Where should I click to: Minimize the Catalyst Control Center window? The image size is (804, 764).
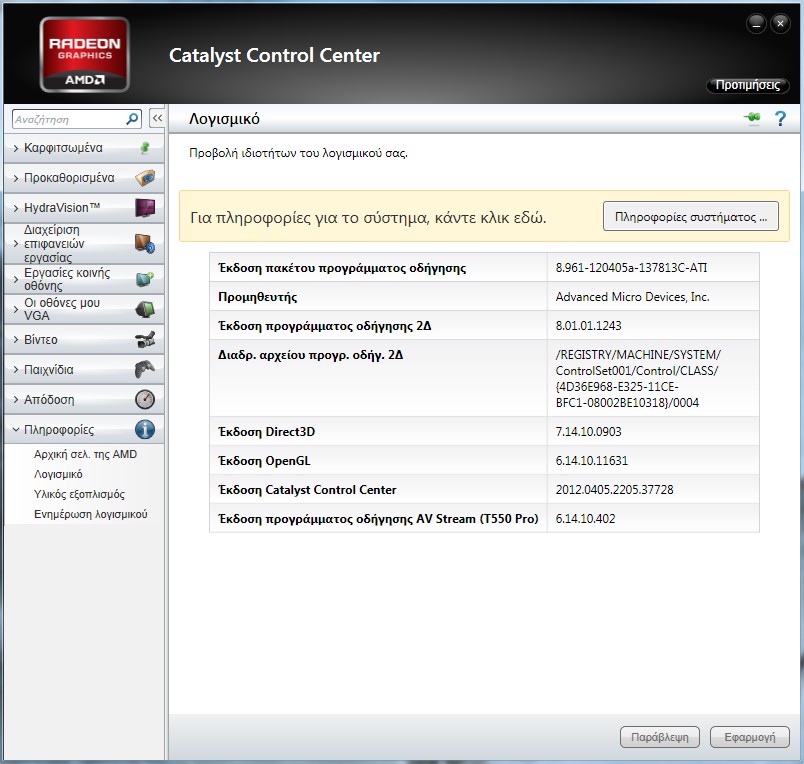point(756,24)
